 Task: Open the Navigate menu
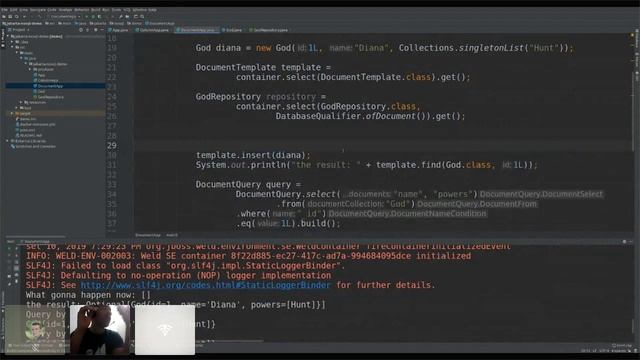(38, 10)
